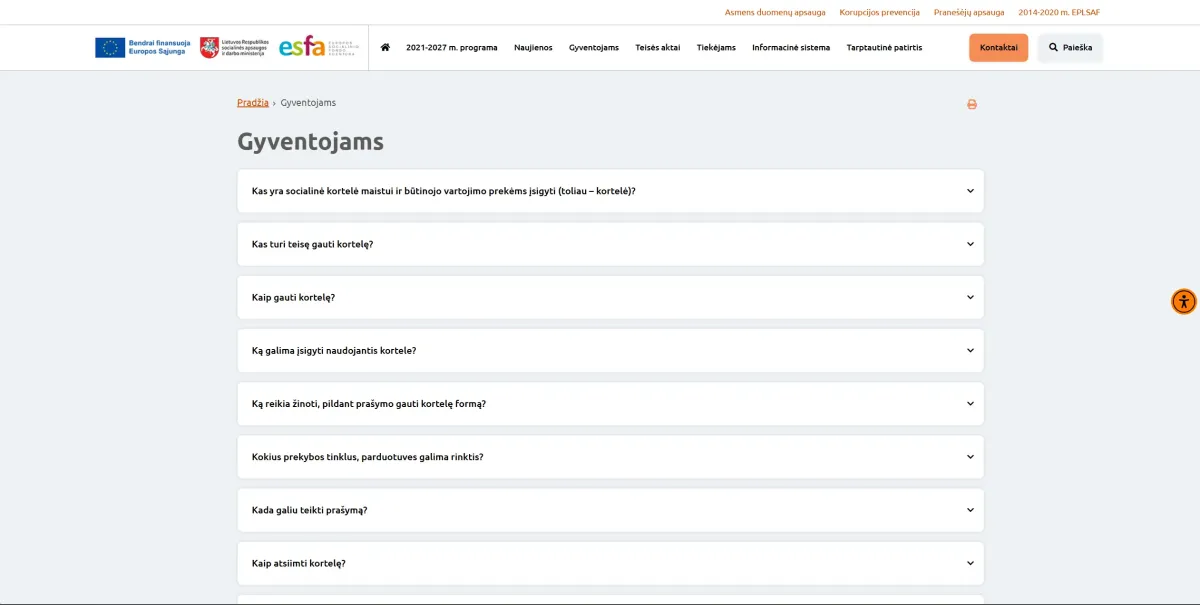The height and width of the screenshot is (605, 1200).
Task: Toggle 'Kada galiu teikti prašymą?' chevron
Action: click(x=970, y=510)
